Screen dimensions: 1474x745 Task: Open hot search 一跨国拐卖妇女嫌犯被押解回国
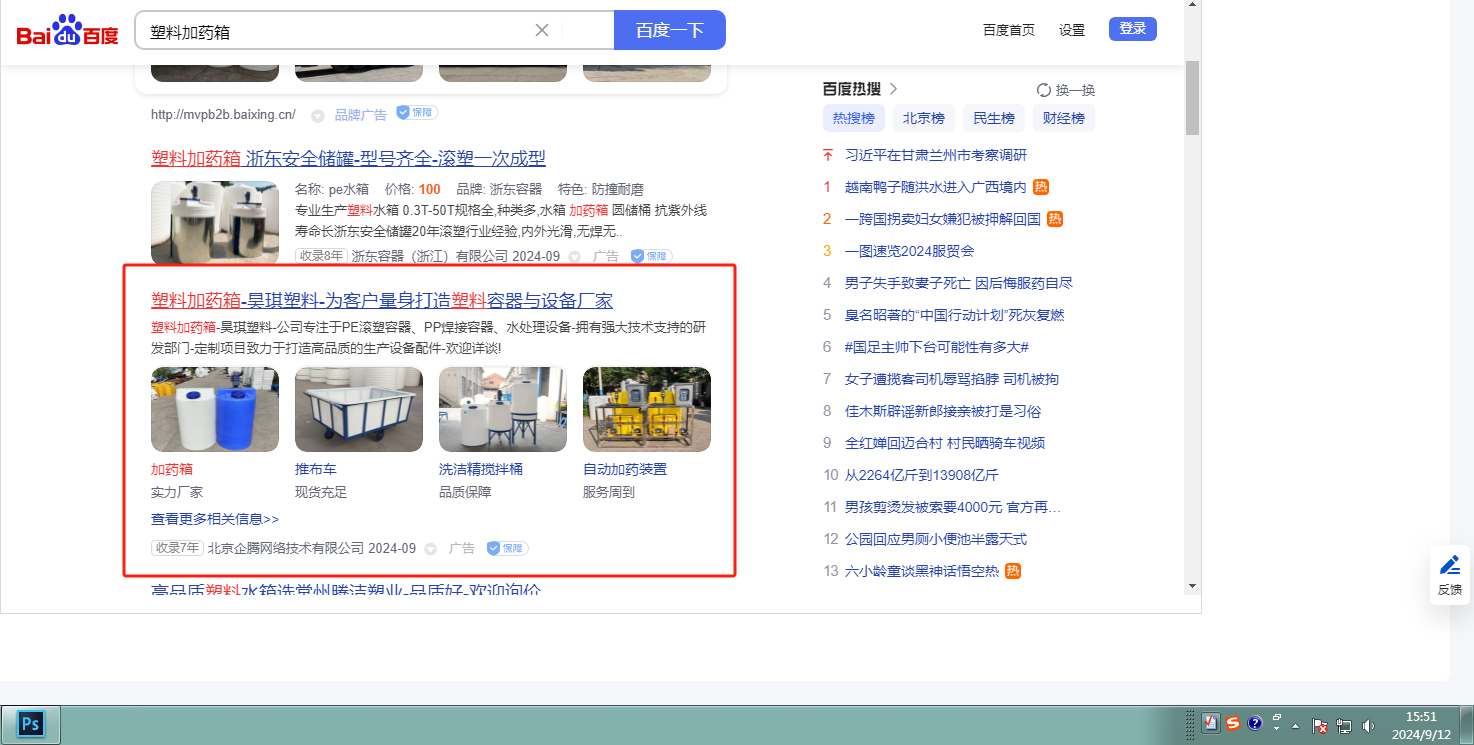[943, 219]
